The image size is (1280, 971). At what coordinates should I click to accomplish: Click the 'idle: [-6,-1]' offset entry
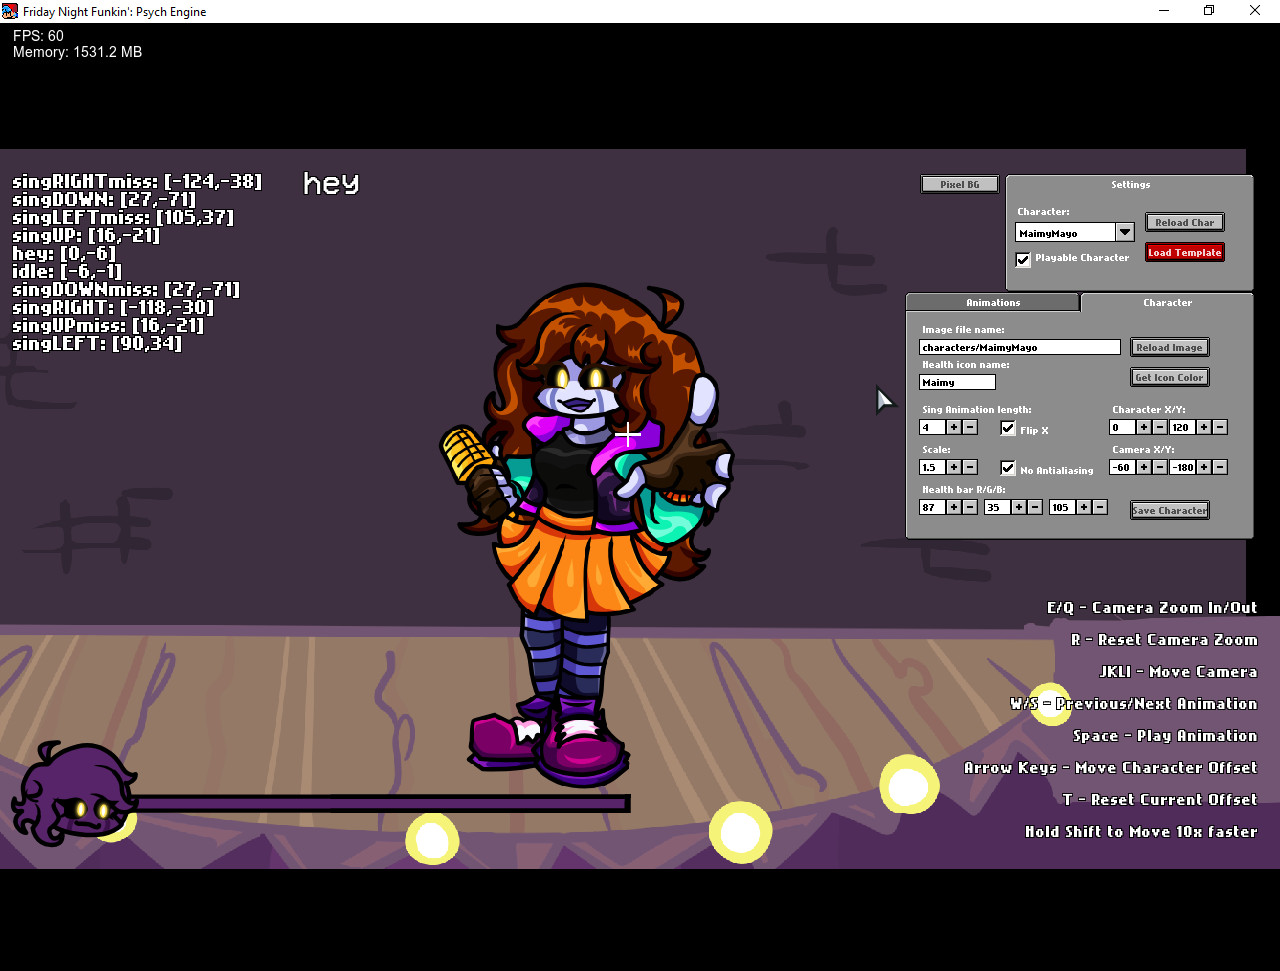(x=67, y=271)
